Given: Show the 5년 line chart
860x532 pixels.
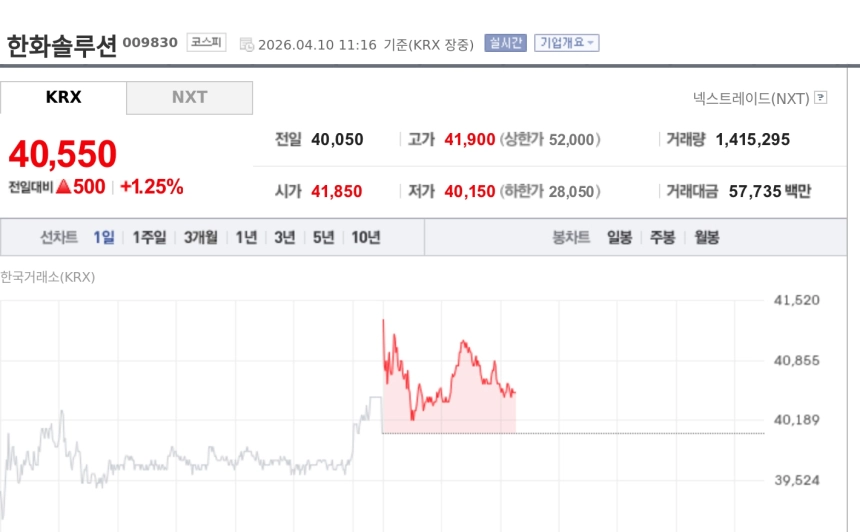Looking at the screenshot, I should pyautogui.click(x=323, y=238).
